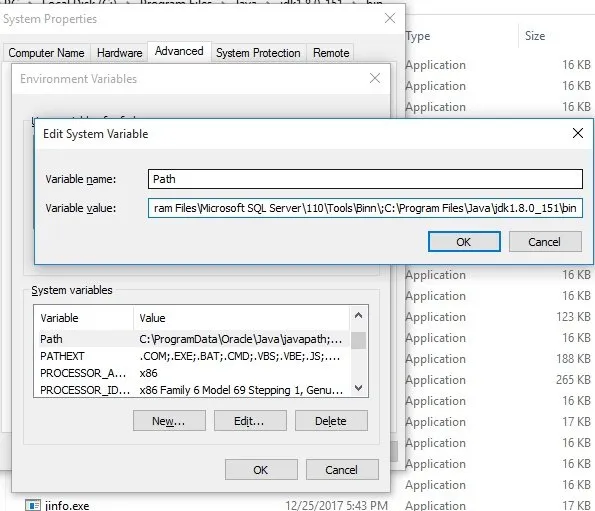This screenshot has height=511, width=595.
Task: Open the System Protection tab
Action: pyautogui.click(x=258, y=53)
